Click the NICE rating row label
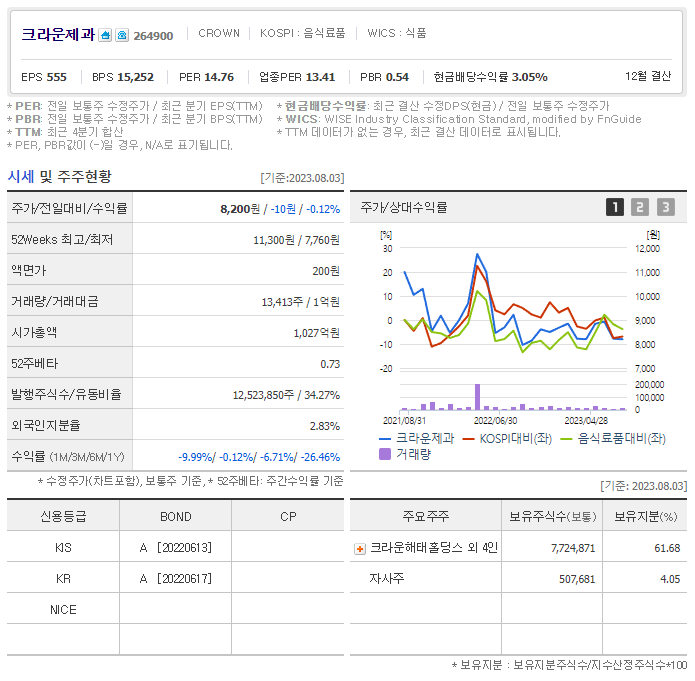The image size is (695, 681). coord(63,610)
